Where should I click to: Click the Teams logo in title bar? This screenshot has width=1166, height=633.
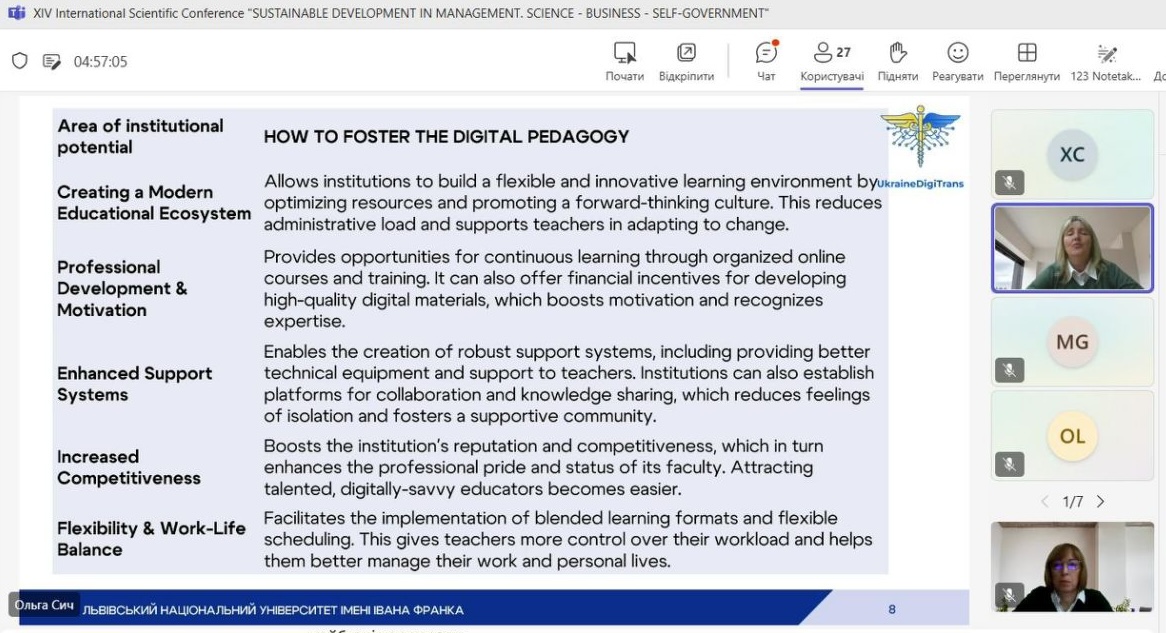click(16, 13)
